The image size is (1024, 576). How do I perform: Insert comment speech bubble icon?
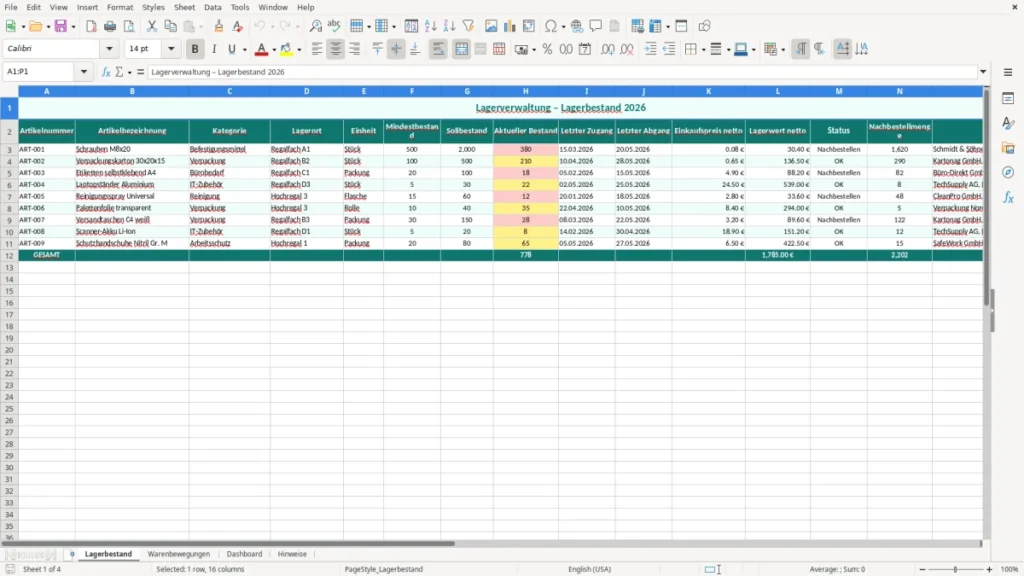coord(596,26)
